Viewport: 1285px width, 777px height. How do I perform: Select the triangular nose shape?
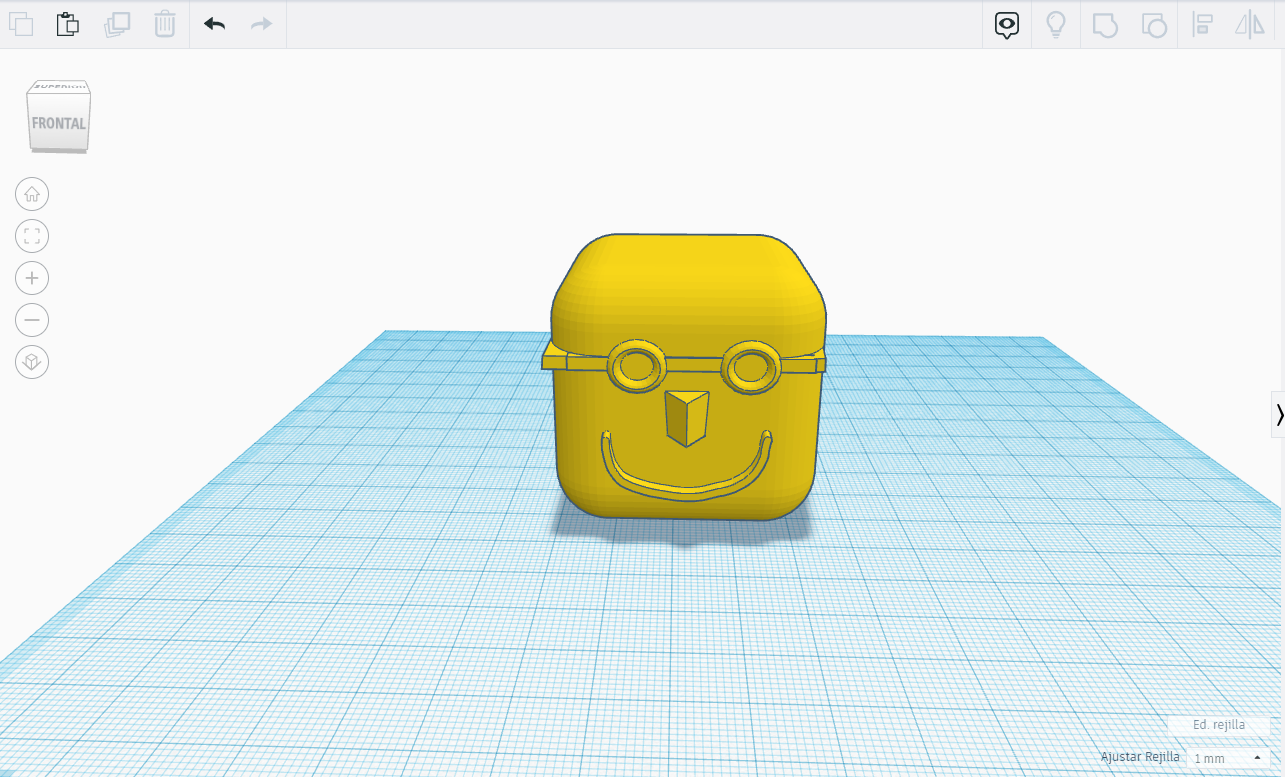coord(687,417)
